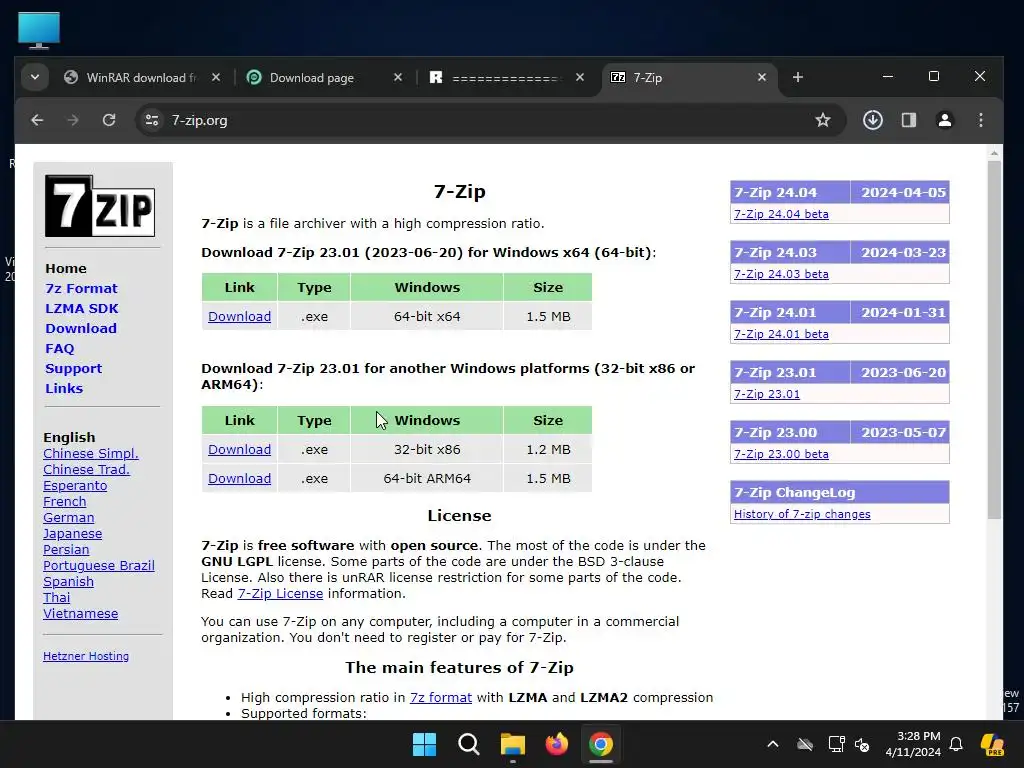The height and width of the screenshot is (768, 1024).
Task: Open the taskbar clock showing 3:28 PM
Action: point(913,744)
